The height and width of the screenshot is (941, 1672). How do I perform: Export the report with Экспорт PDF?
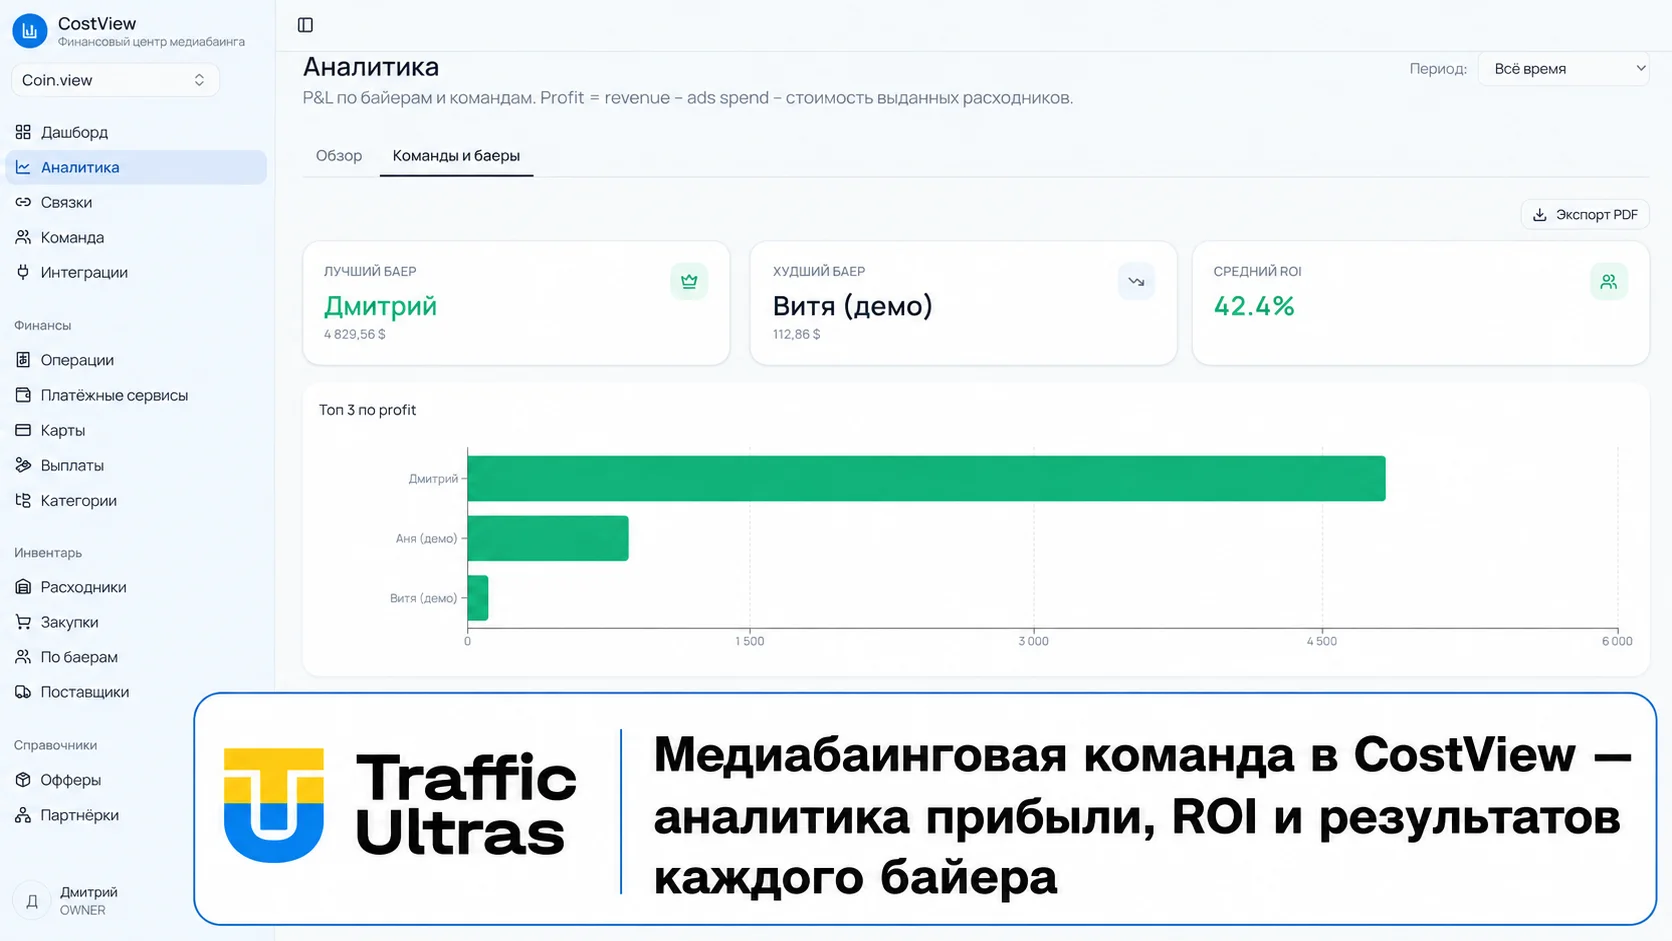[x=1585, y=215]
